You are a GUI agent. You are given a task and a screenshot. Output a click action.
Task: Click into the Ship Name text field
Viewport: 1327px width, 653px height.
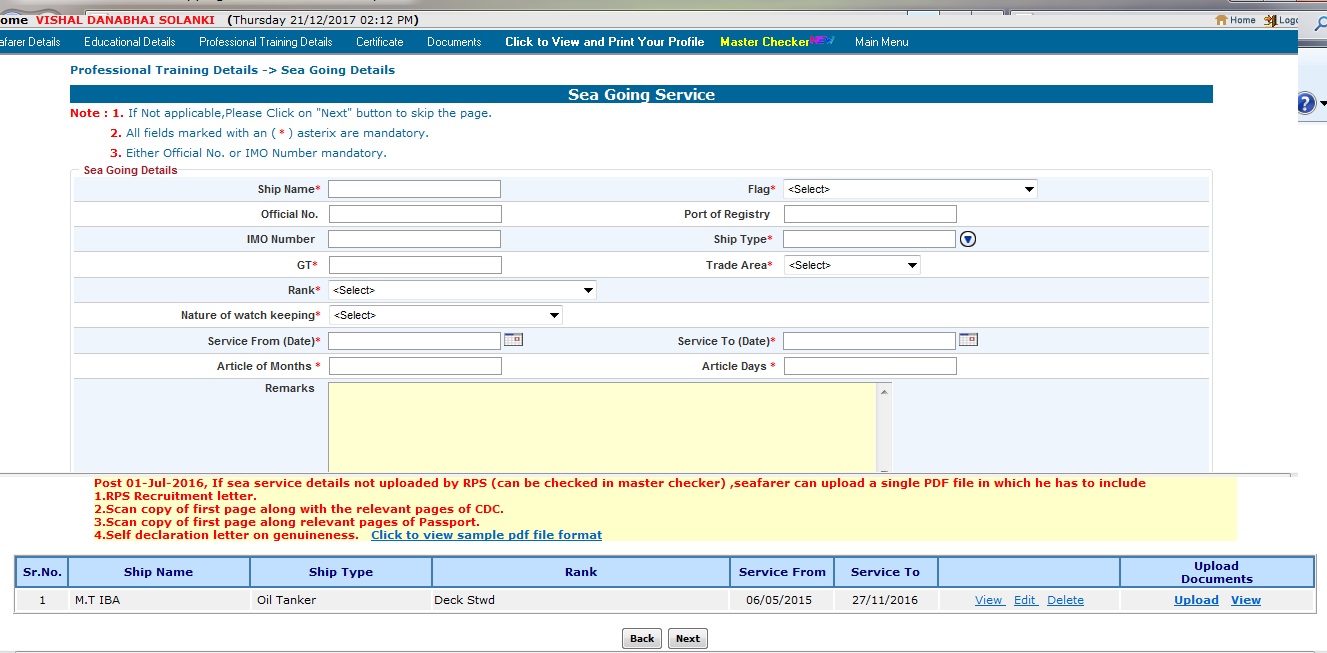[x=414, y=189]
